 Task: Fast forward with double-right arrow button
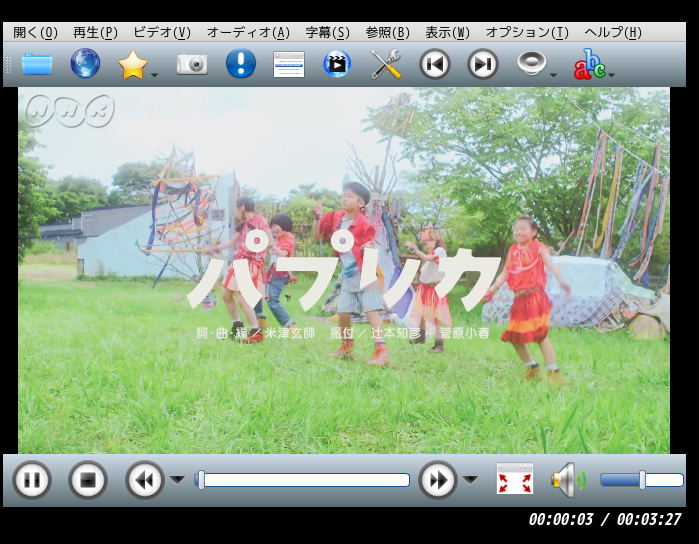click(x=438, y=480)
